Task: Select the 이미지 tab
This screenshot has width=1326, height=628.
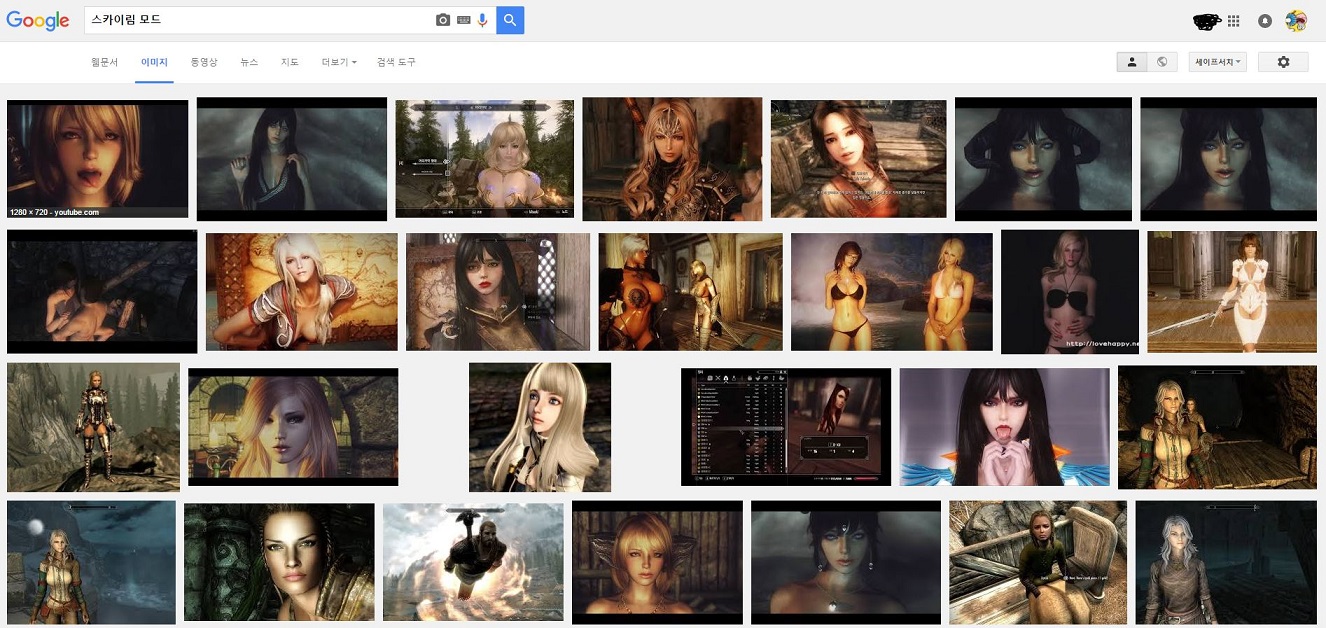Action: 155,62
